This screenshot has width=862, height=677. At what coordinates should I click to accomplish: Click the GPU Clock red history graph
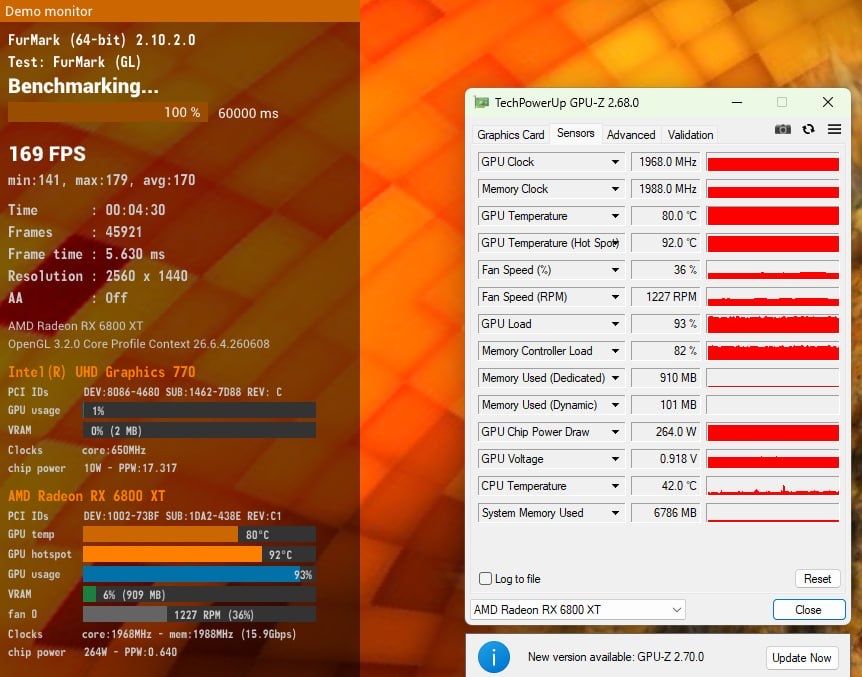coord(772,162)
